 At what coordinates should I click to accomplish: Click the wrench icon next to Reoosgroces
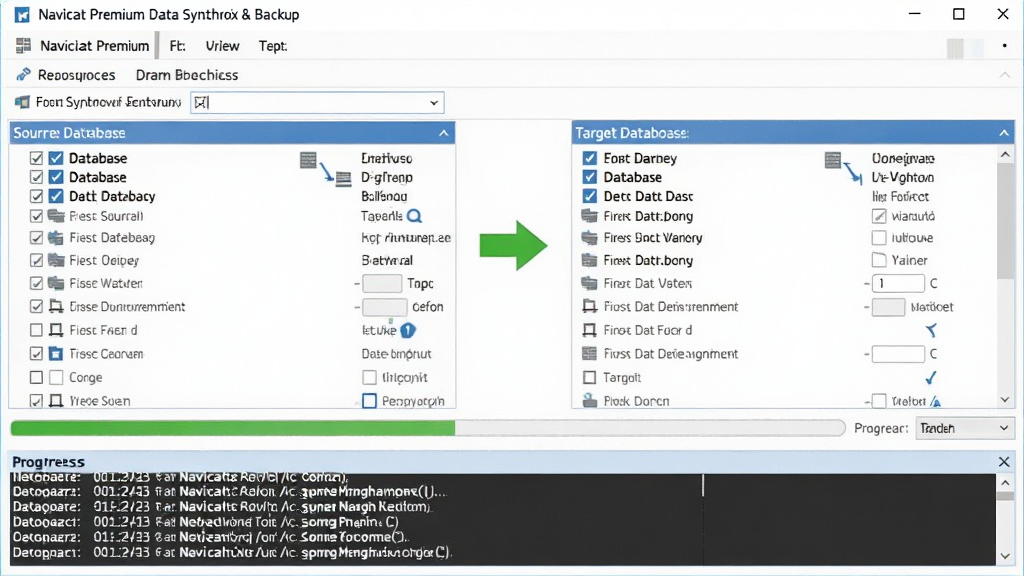(24, 74)
